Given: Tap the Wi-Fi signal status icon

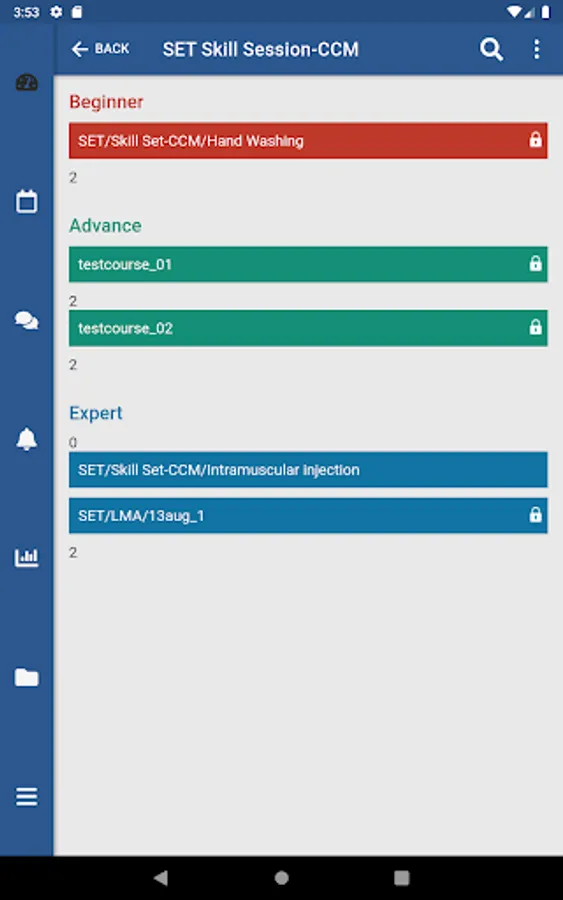Looking at the screenshot, I should pos(514,12).
